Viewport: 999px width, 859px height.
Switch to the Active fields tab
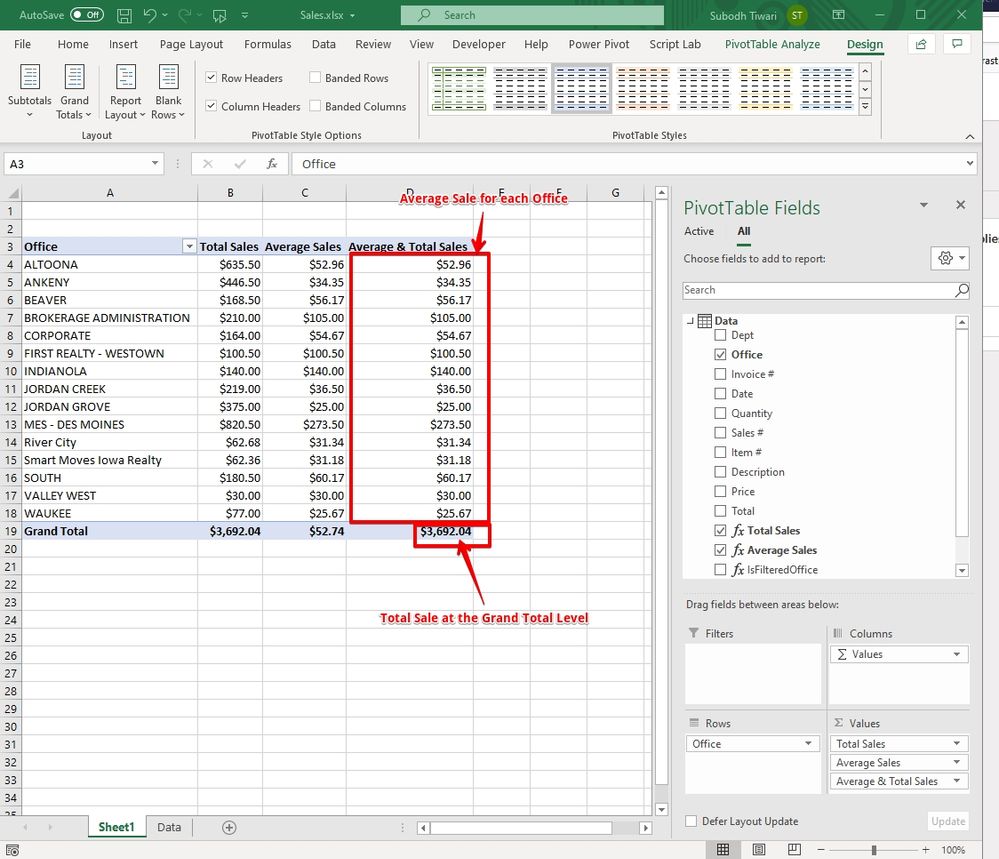pos(699,231)
